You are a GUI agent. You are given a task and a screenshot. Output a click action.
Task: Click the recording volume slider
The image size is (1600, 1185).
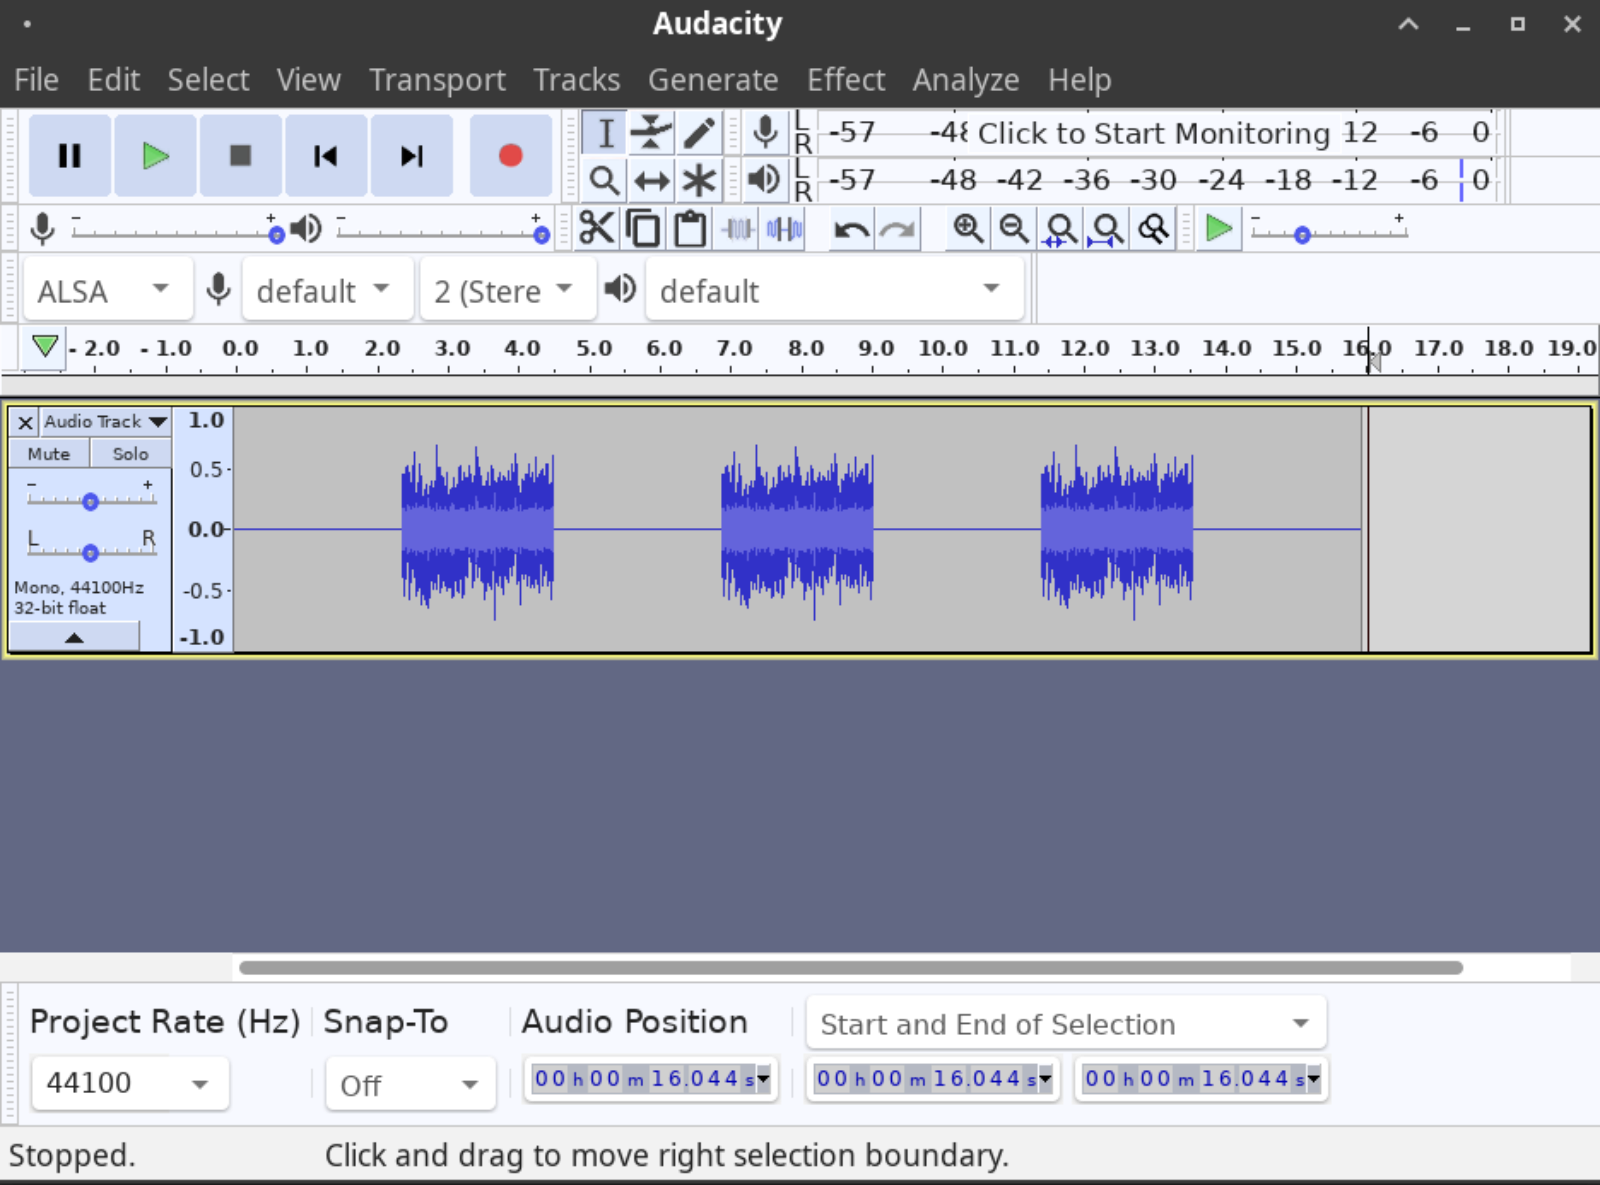(175, 232)
